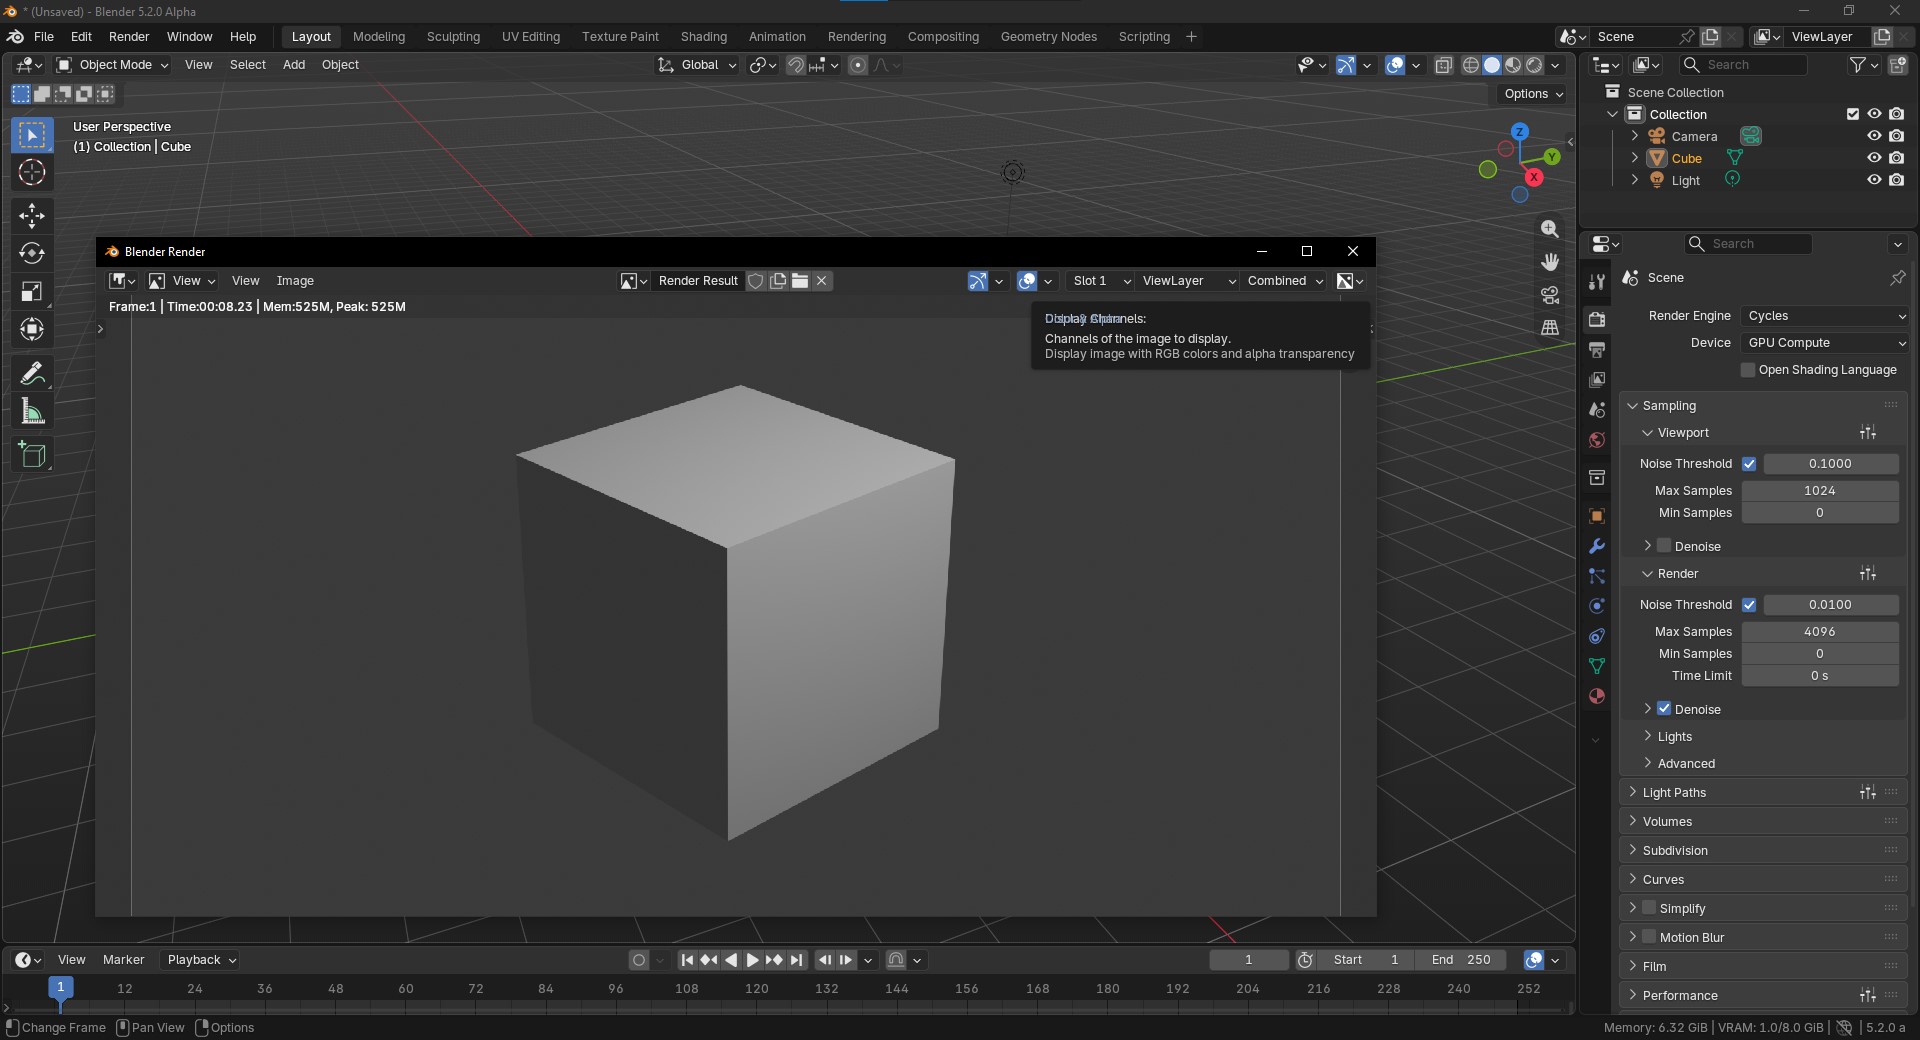This screenshot has width=1920, height=1040.
Task: Select the Rotate tool in the toolbar
Action: (x=32, y=253)
